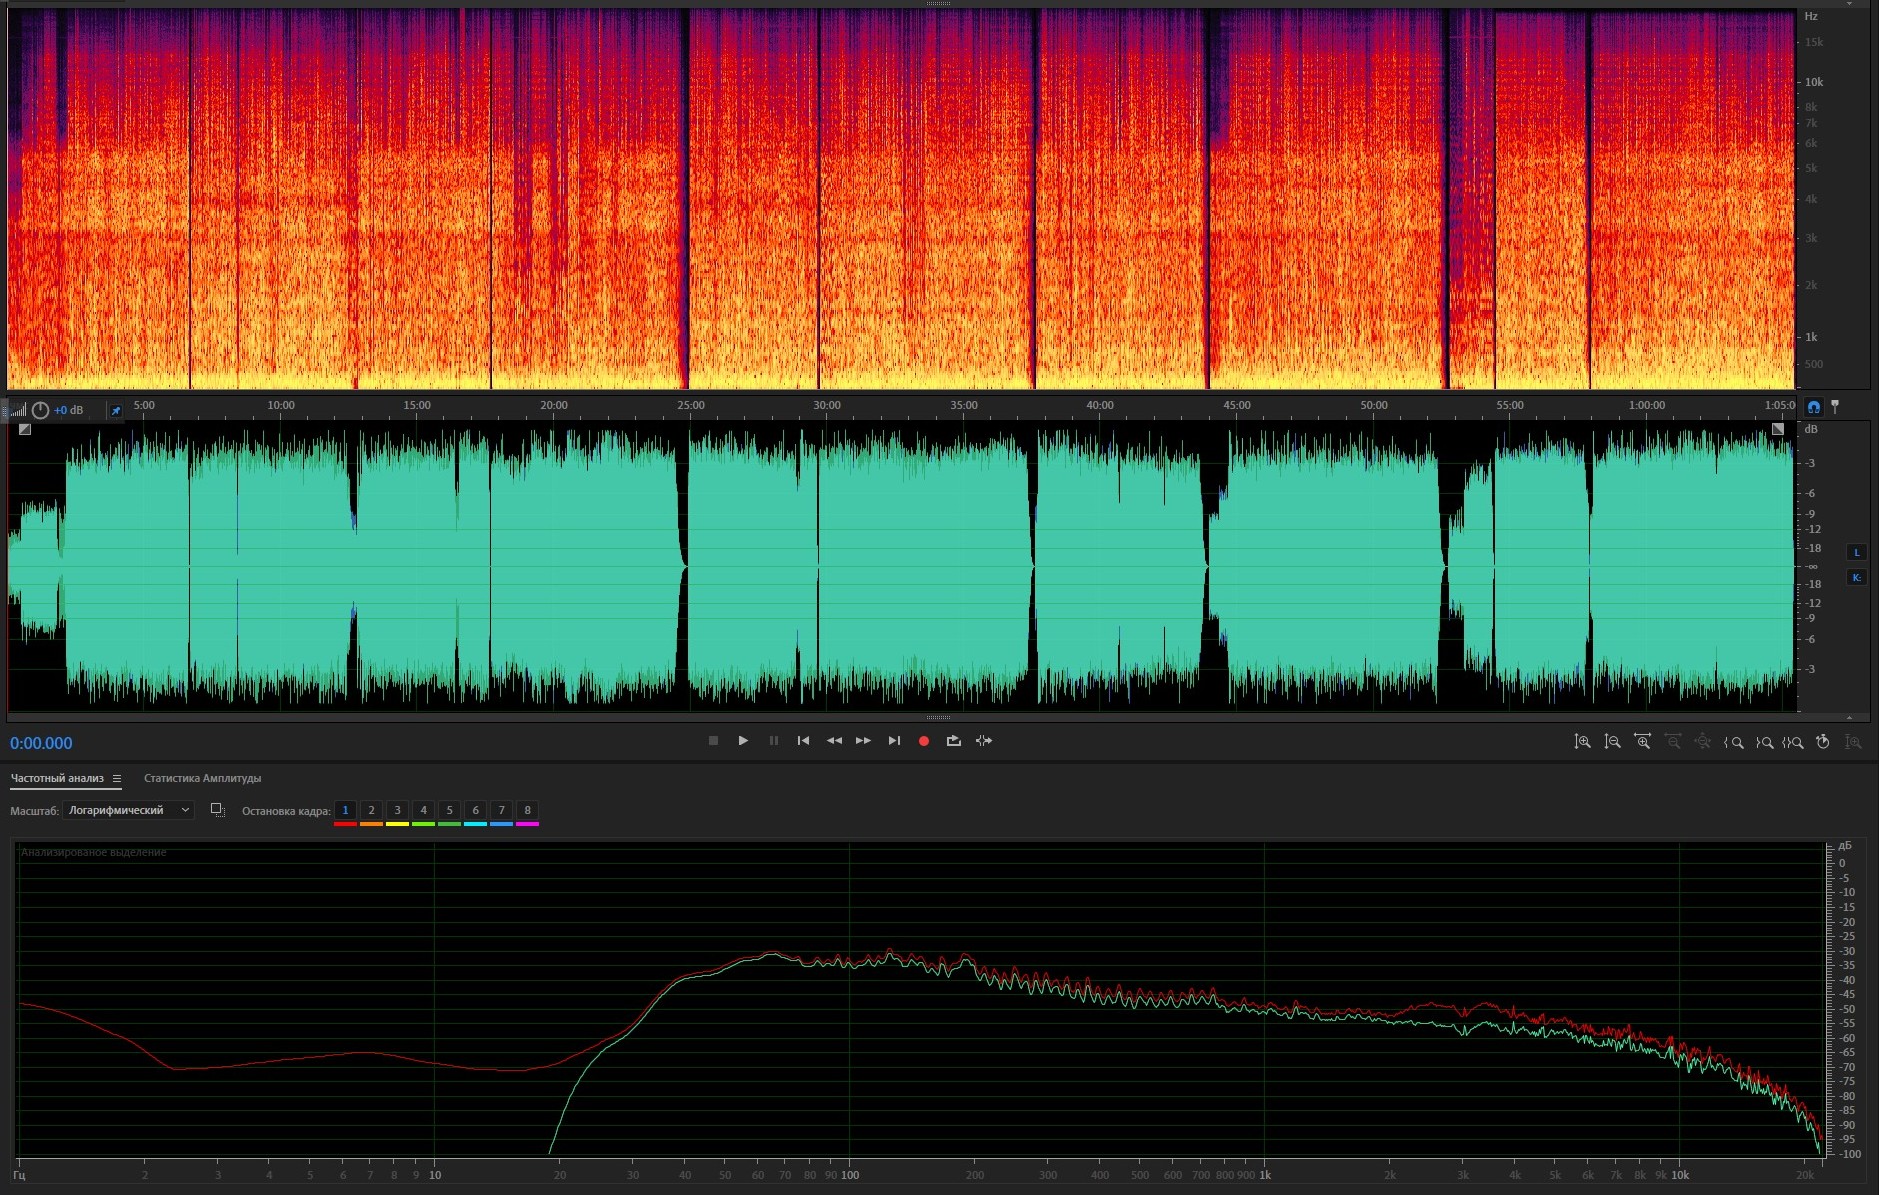Click the Skip Selection icon
This screenshot has width=1879, height=1195.
click(984, 741)
